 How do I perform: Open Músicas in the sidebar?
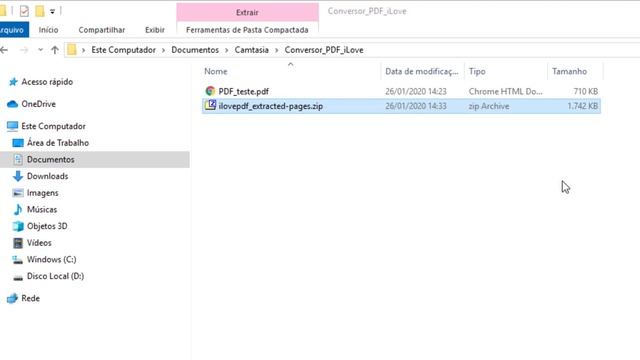(x=42, y=209)
